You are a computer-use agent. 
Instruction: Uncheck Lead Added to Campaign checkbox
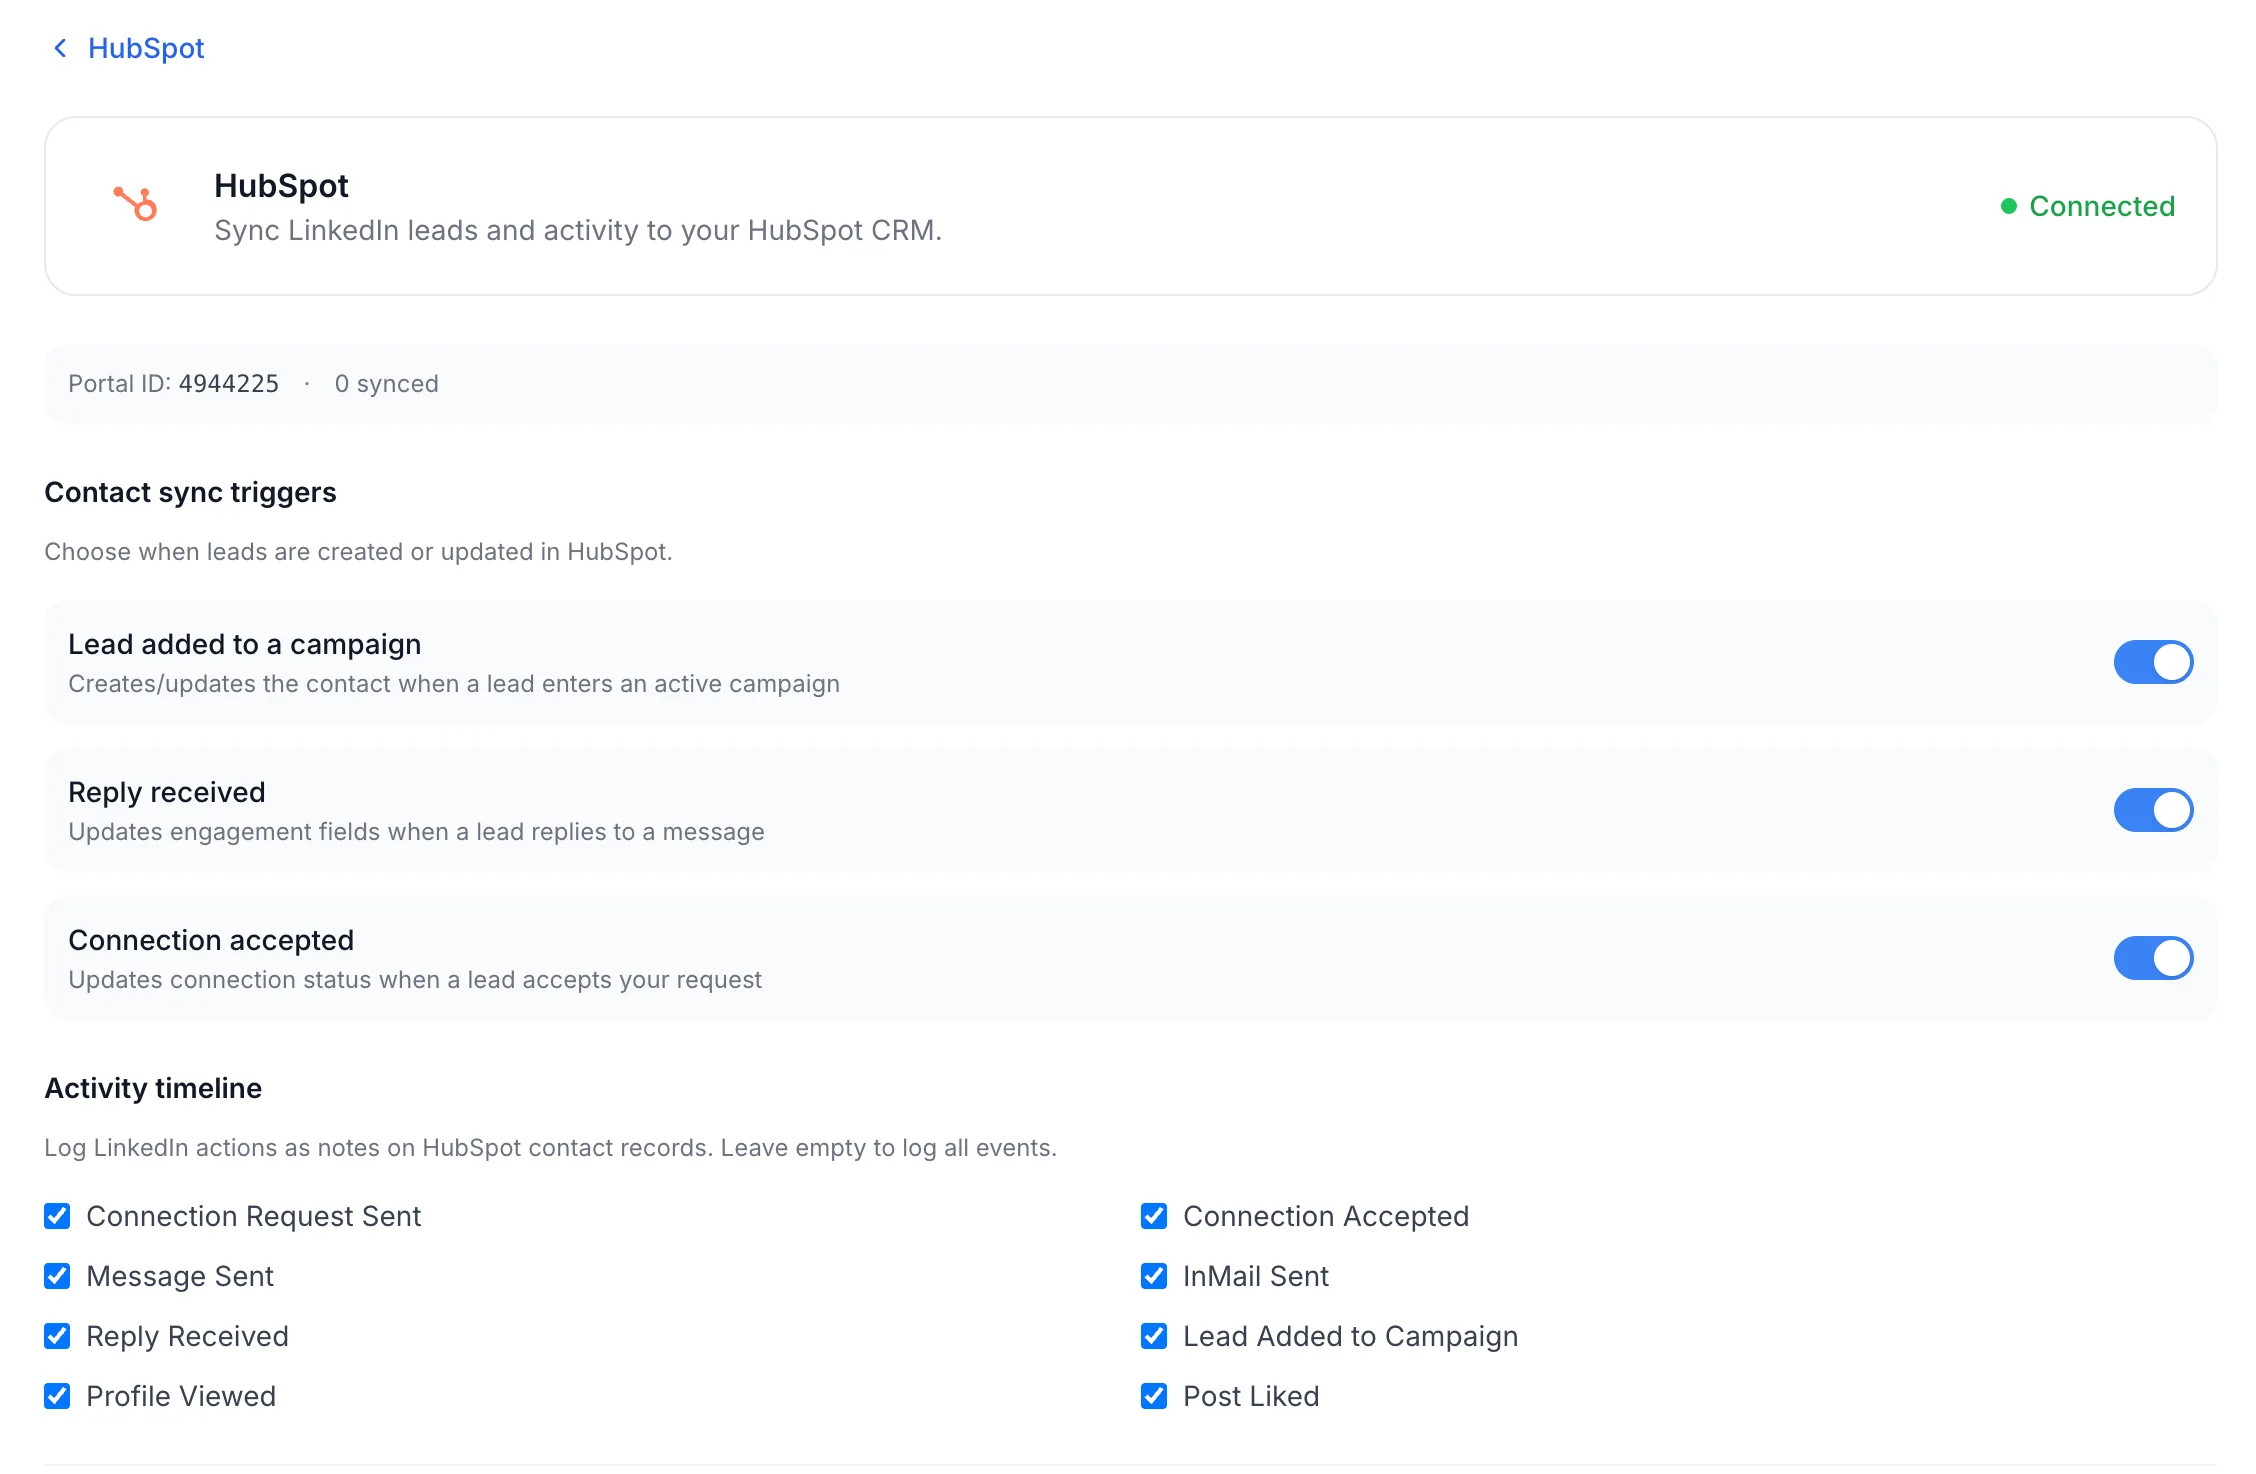(1154, 1336)
